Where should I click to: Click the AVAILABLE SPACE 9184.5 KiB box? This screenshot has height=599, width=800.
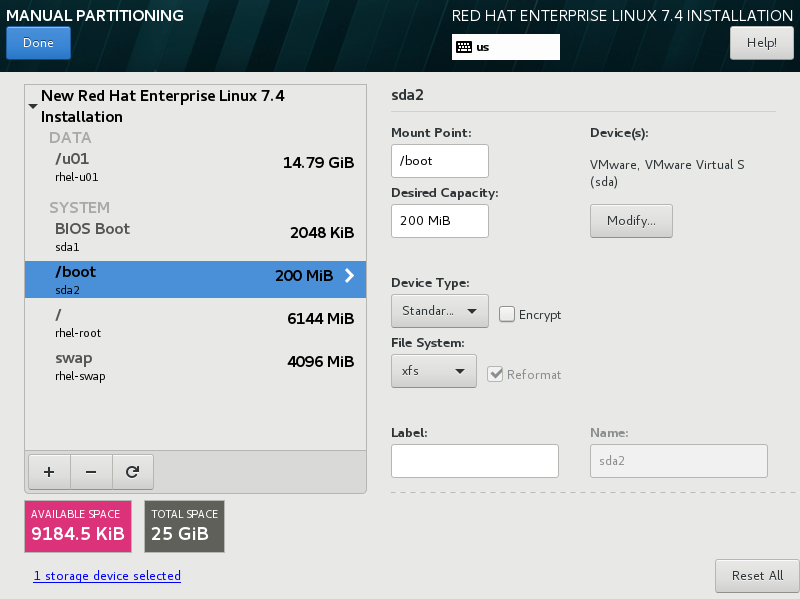tap(78, 526)
